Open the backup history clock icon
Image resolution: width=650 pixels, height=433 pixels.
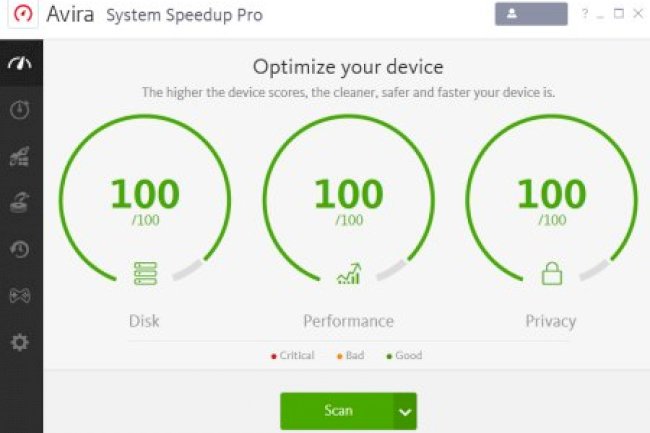(x=20, y=250)
